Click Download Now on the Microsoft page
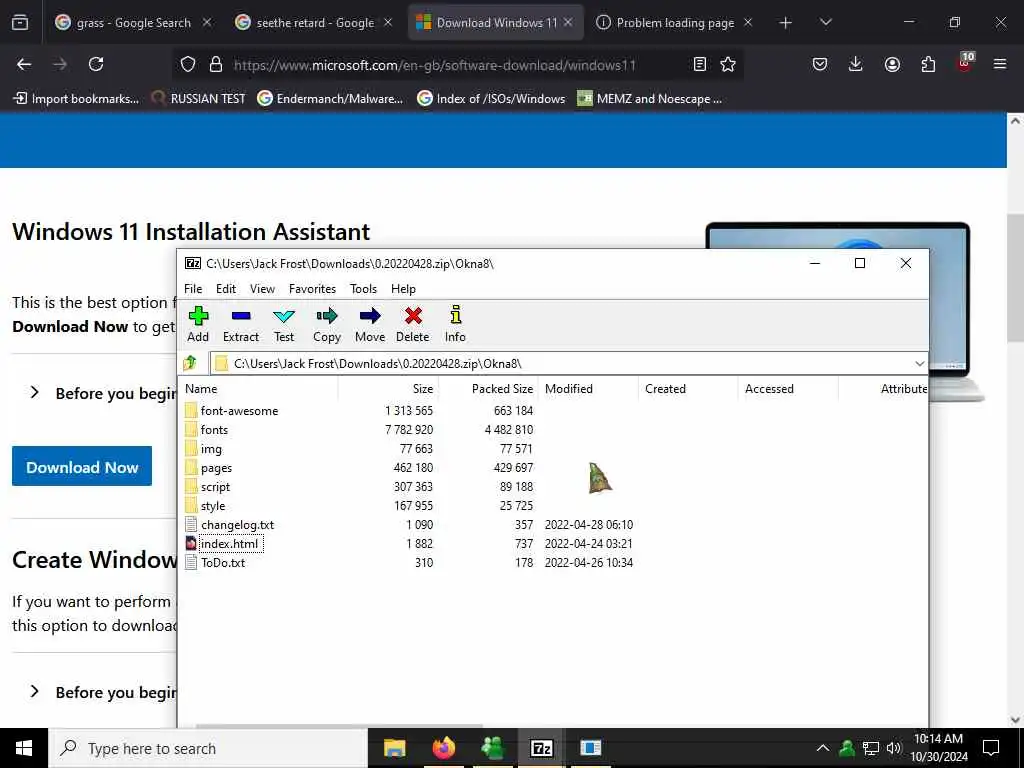Image resolution: width=1024 pixels, height=768 pixels. click(82, 466)
